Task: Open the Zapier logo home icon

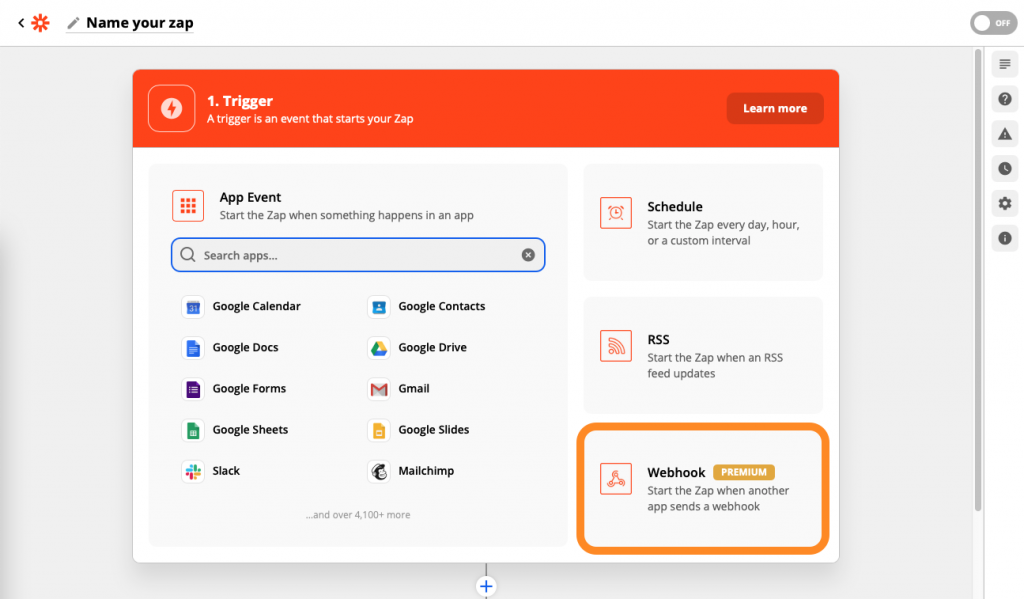Action: 40,23
